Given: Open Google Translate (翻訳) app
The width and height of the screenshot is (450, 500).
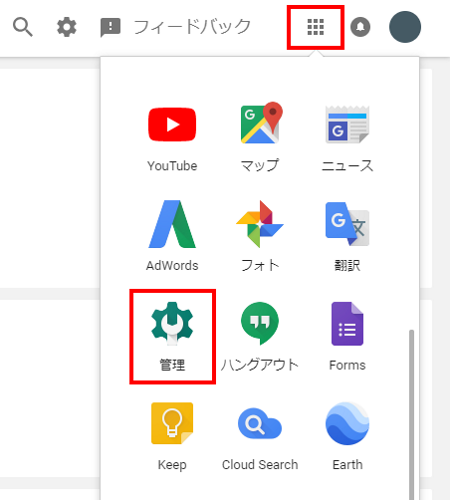Looking at the screenshot, I should tap(347, 224).
